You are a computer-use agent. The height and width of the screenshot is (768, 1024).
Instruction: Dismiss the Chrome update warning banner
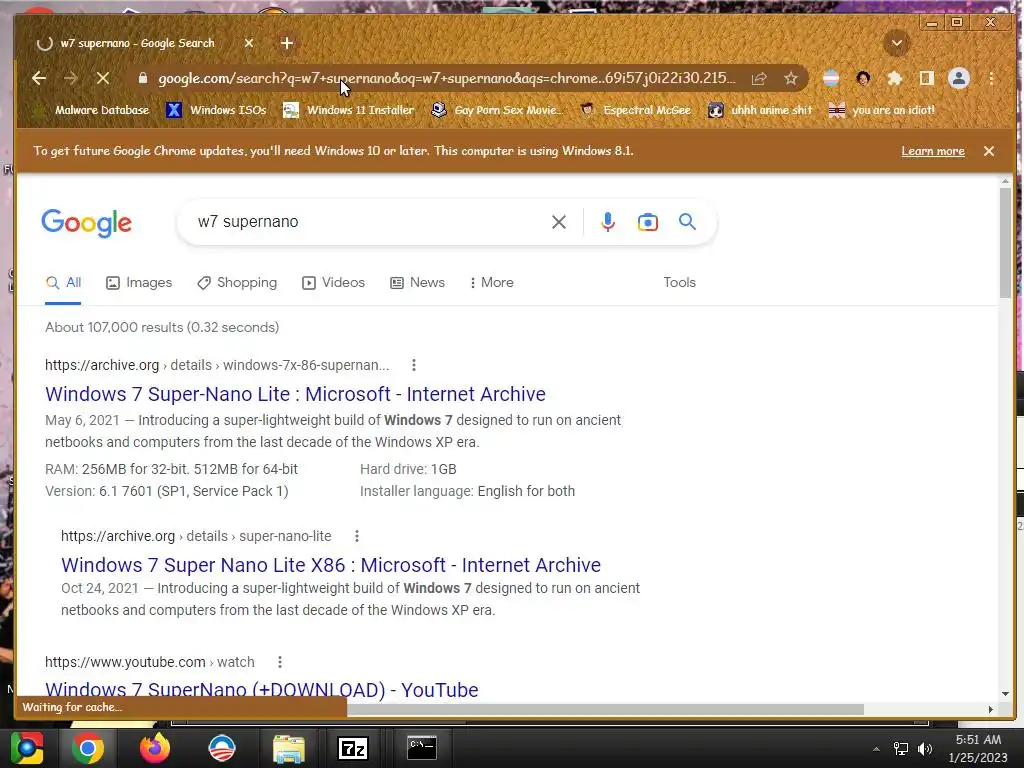coord(989,151)
